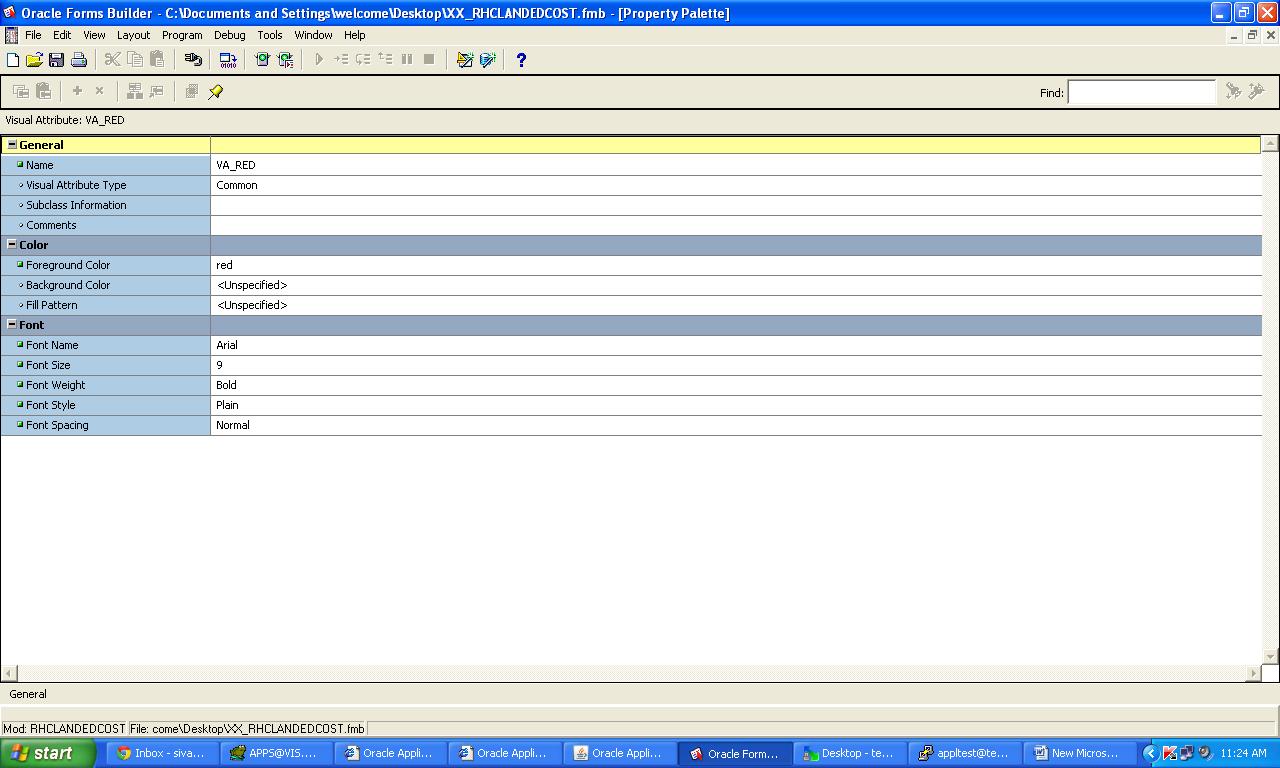Open help with blue question mark

click(x=521, y=60)
